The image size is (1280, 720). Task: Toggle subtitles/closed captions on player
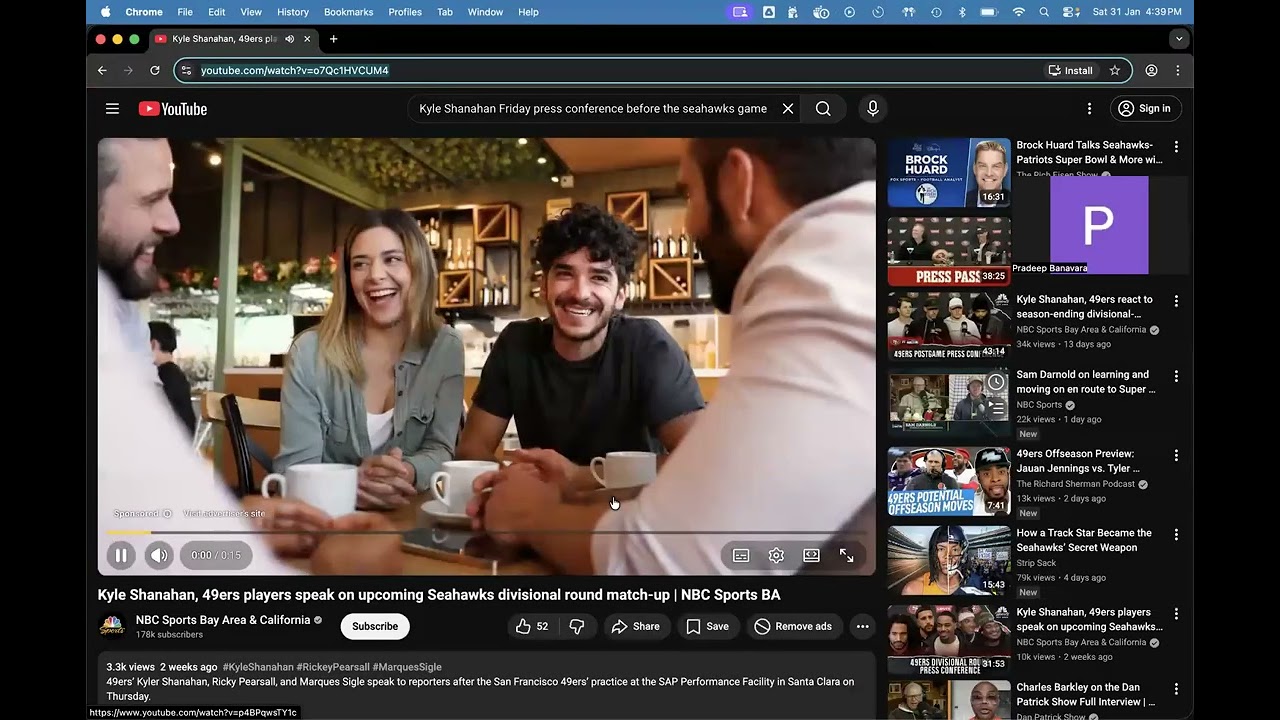(741, 555)
